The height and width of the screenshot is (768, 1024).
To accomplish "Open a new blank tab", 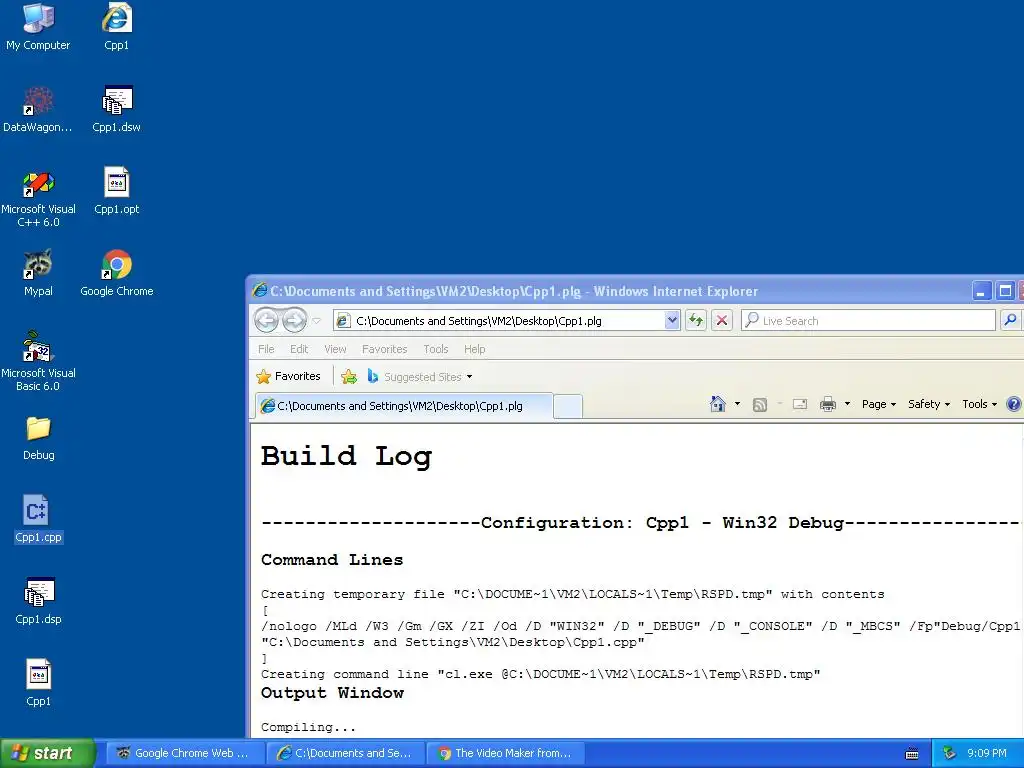I will [x=568, y=406].
